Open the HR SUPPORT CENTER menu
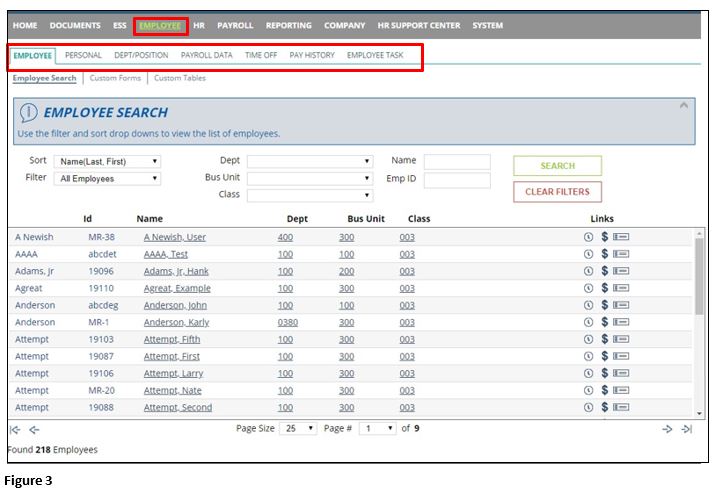Screen dimensions: 716x503 pos(419,26)
